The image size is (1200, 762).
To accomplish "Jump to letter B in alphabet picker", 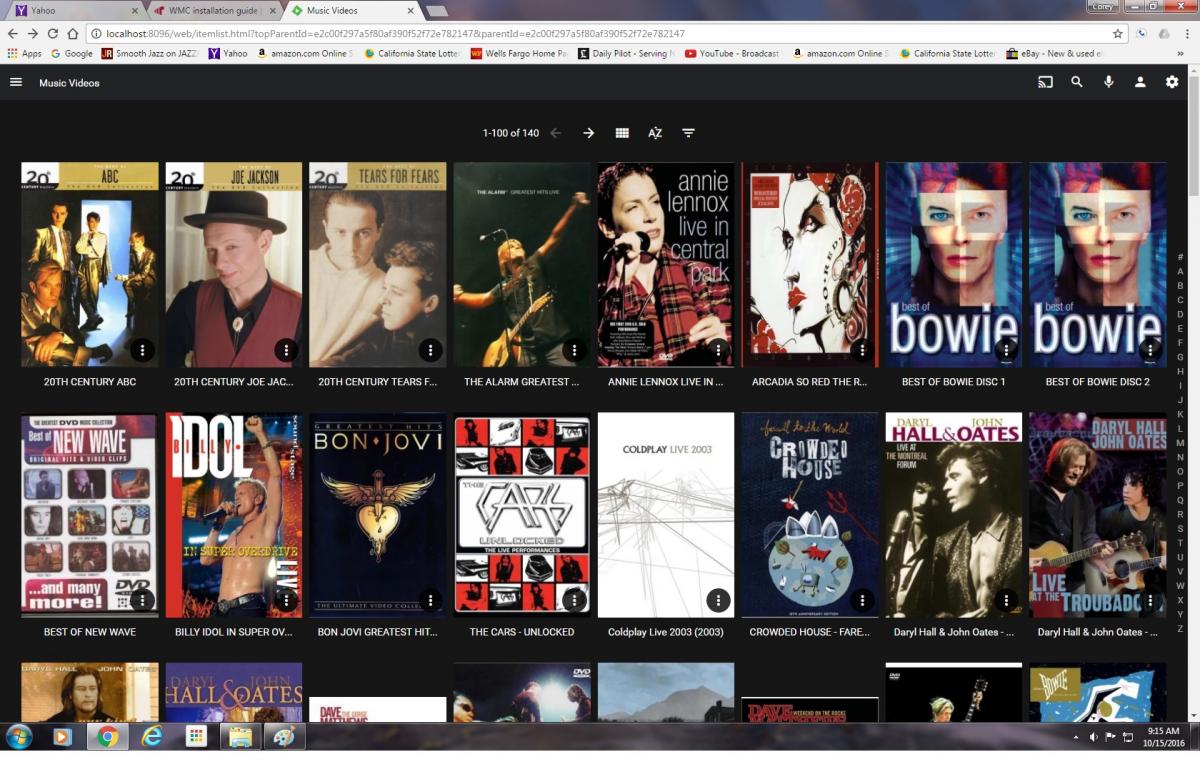I will point(1180,286).
